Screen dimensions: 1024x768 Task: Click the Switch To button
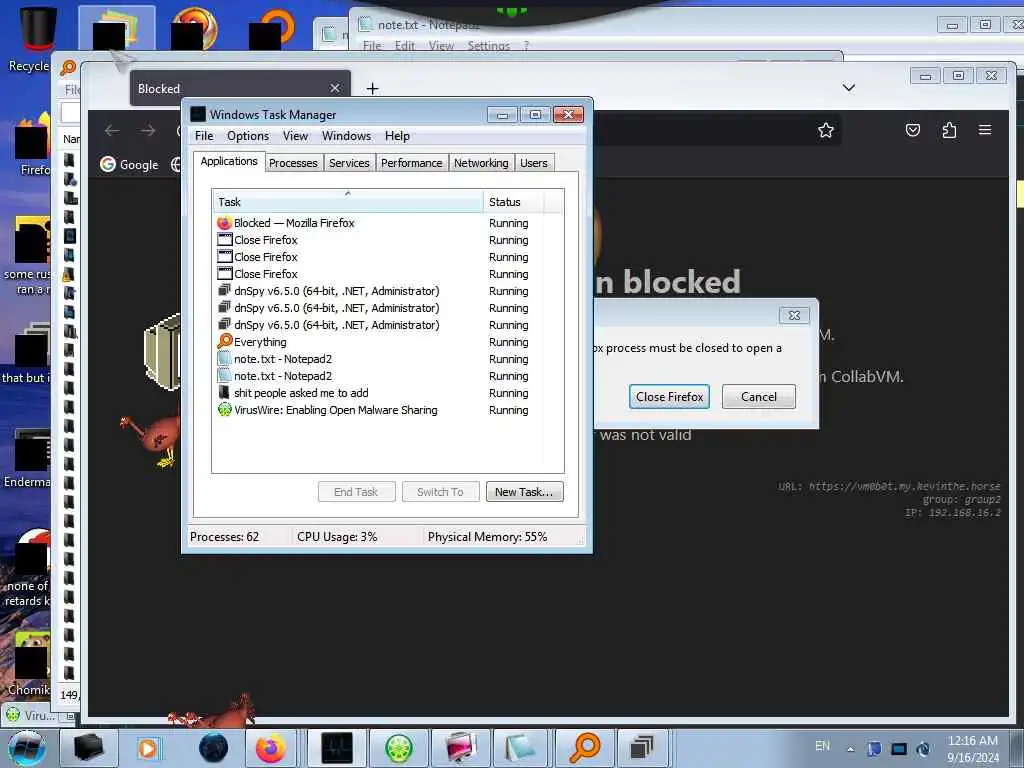pyautogui.click(x=440, y=492)
